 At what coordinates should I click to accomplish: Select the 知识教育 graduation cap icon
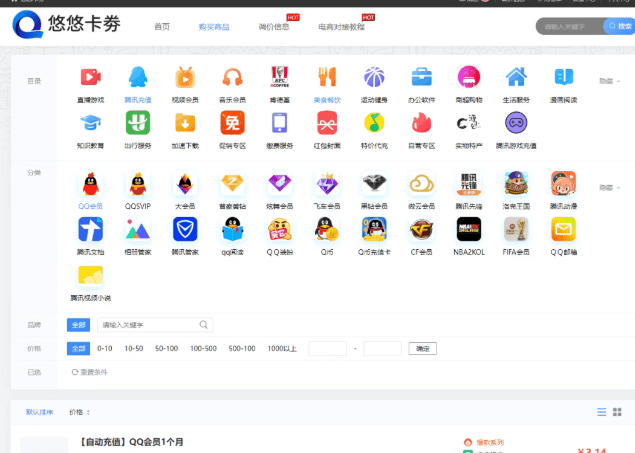point(90,123)
